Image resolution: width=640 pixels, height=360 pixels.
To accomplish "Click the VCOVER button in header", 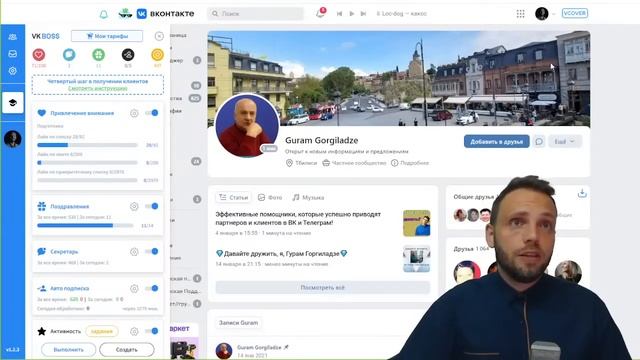I will coord(575,13).
